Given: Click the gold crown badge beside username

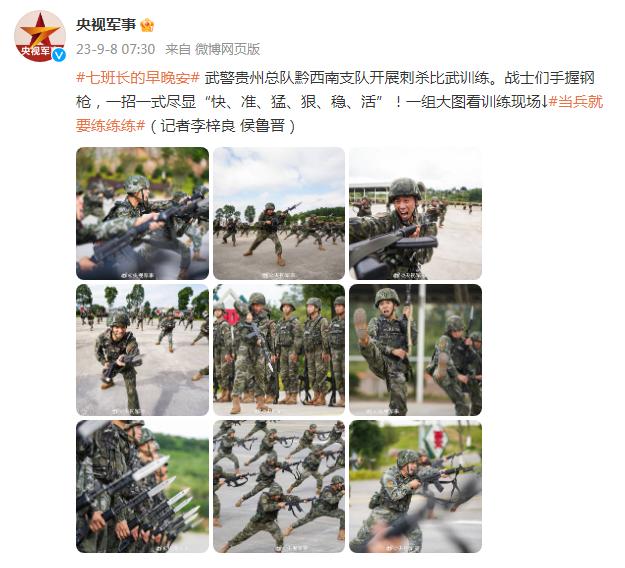Looking at the screenshot, I should pos(147,25).
